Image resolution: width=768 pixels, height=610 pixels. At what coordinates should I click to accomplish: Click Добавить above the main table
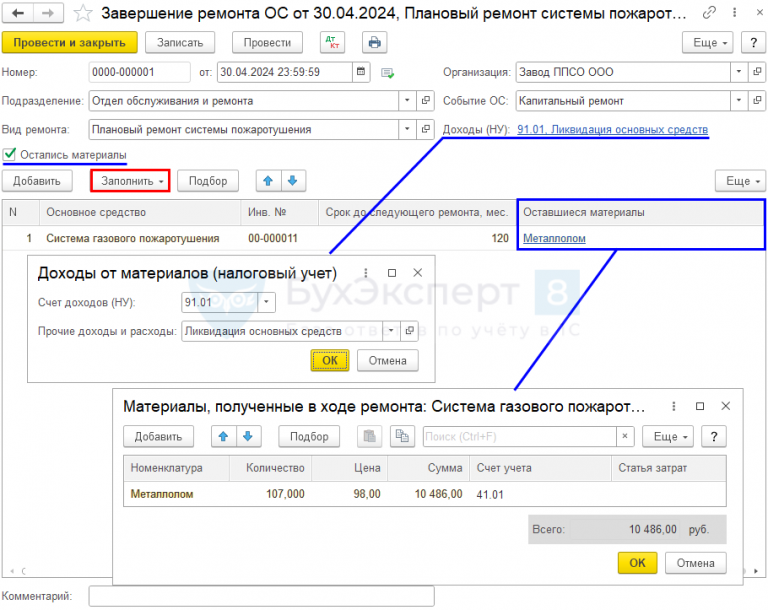pyautogui.click(x=37, y=181)
